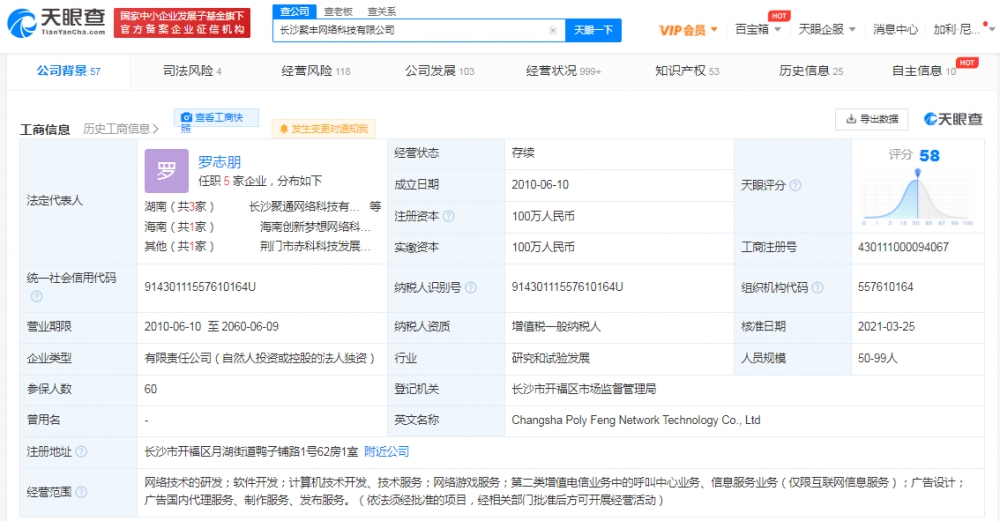Switch to the 知识产权 tab
The height and width of the screenshot is (521, 1000).
click(687, 71)
